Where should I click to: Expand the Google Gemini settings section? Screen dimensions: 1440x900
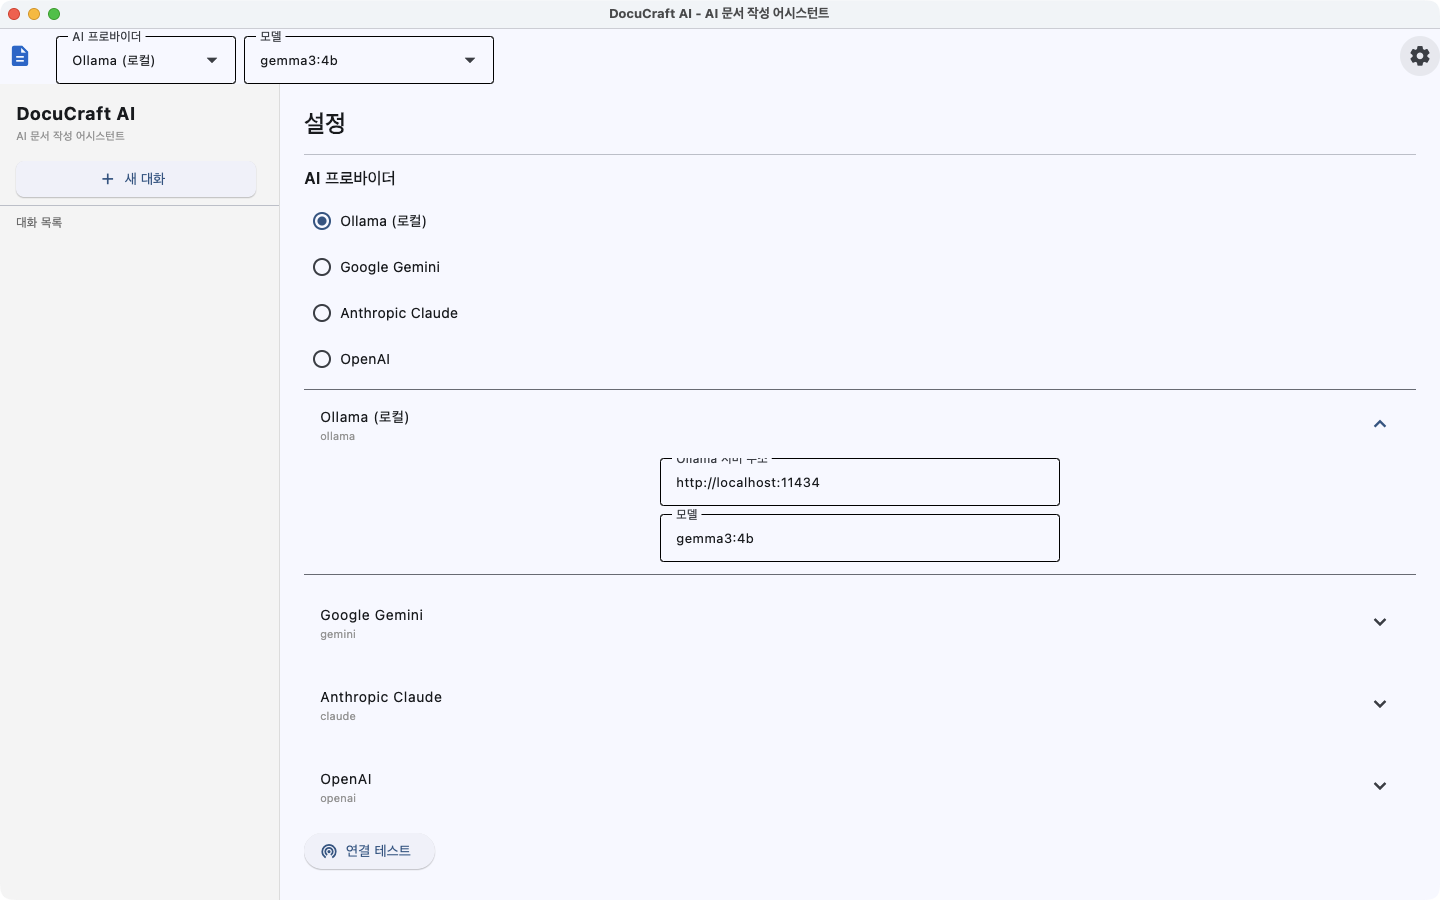(1380, 622)
